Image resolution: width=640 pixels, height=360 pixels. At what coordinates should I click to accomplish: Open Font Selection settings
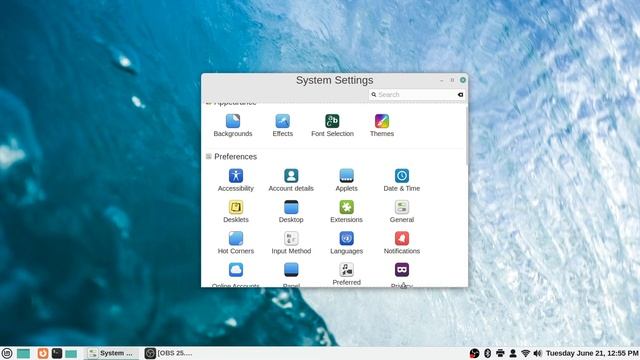(x=332, y=125)
